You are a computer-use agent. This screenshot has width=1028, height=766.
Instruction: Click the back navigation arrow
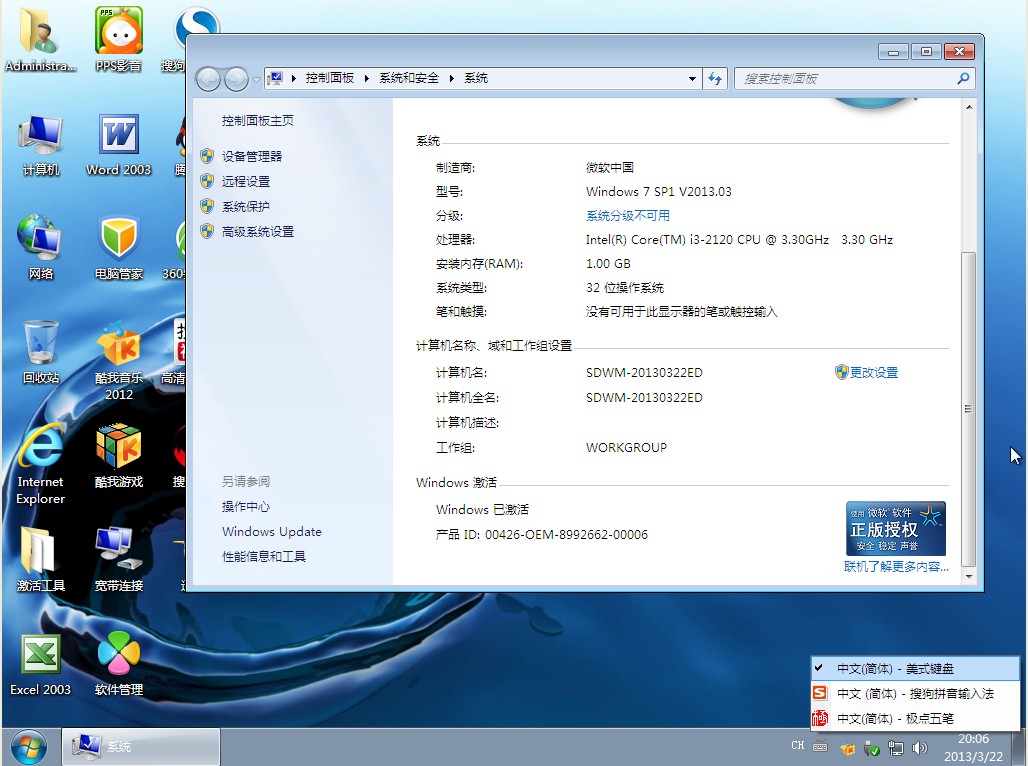point(208,79)
